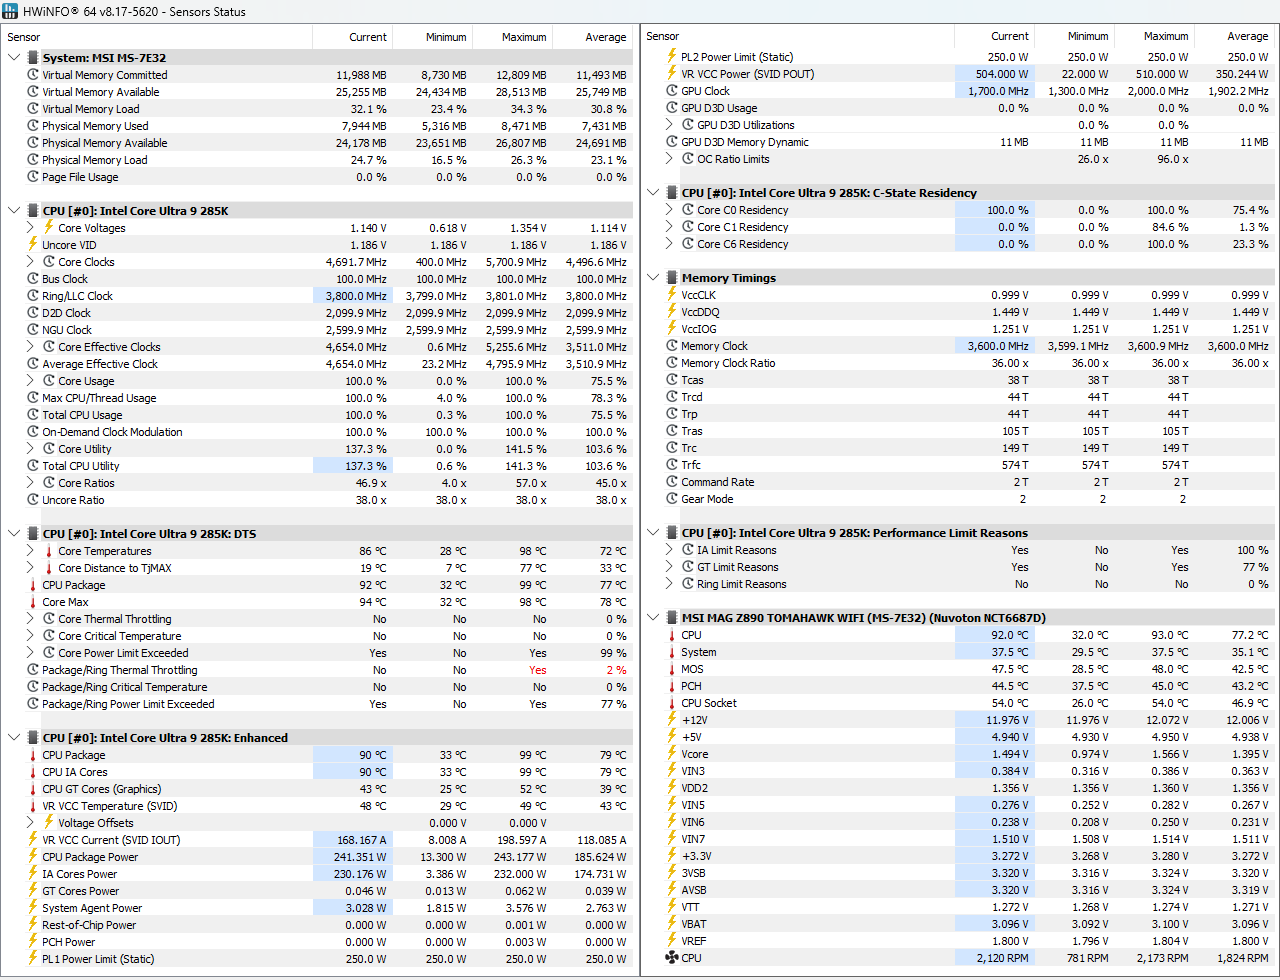Click the chip icon beside System: MSI MS-7E32

click(33, 58)
